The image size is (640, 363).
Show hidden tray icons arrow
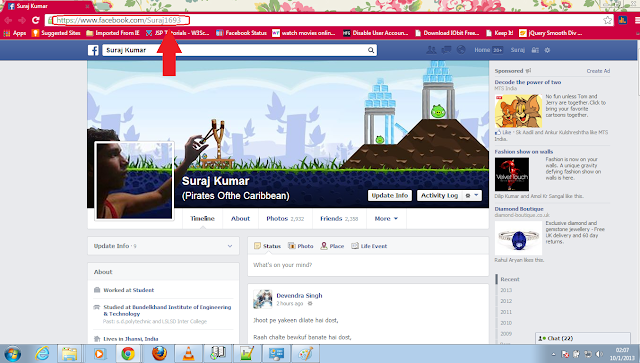(553, 354)
